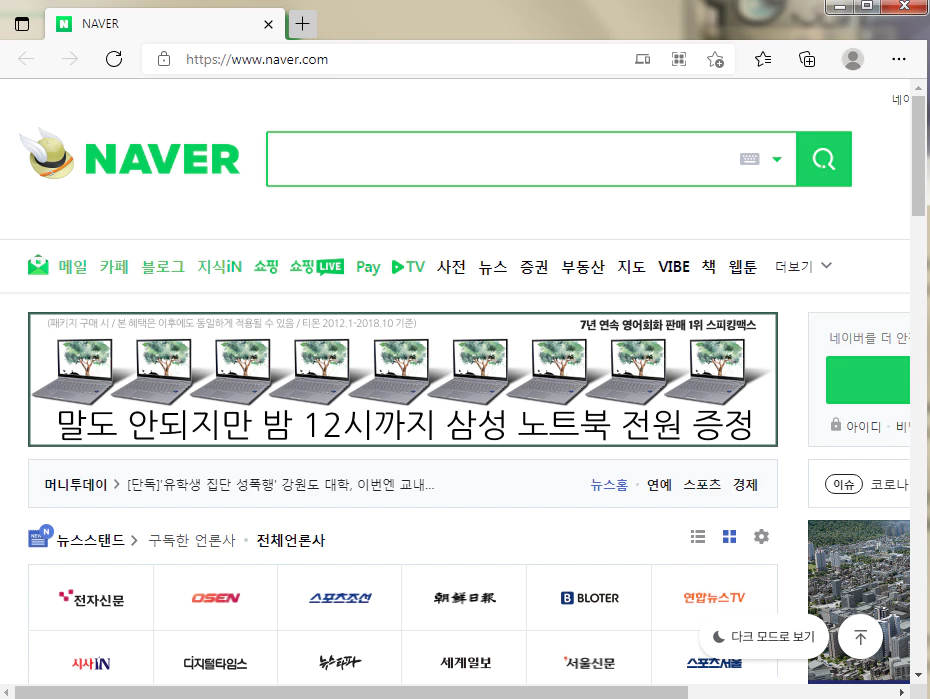Screen dimensions: 930x699
Task: Open VIBE menu item
Action: [x=674, y=267]
